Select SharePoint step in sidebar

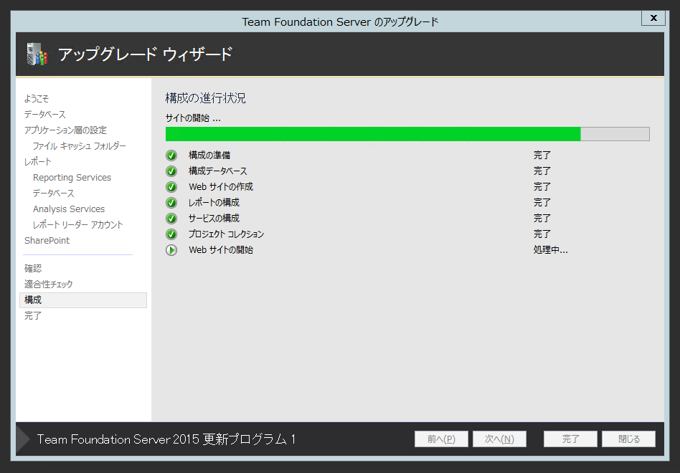pos(47,241)
